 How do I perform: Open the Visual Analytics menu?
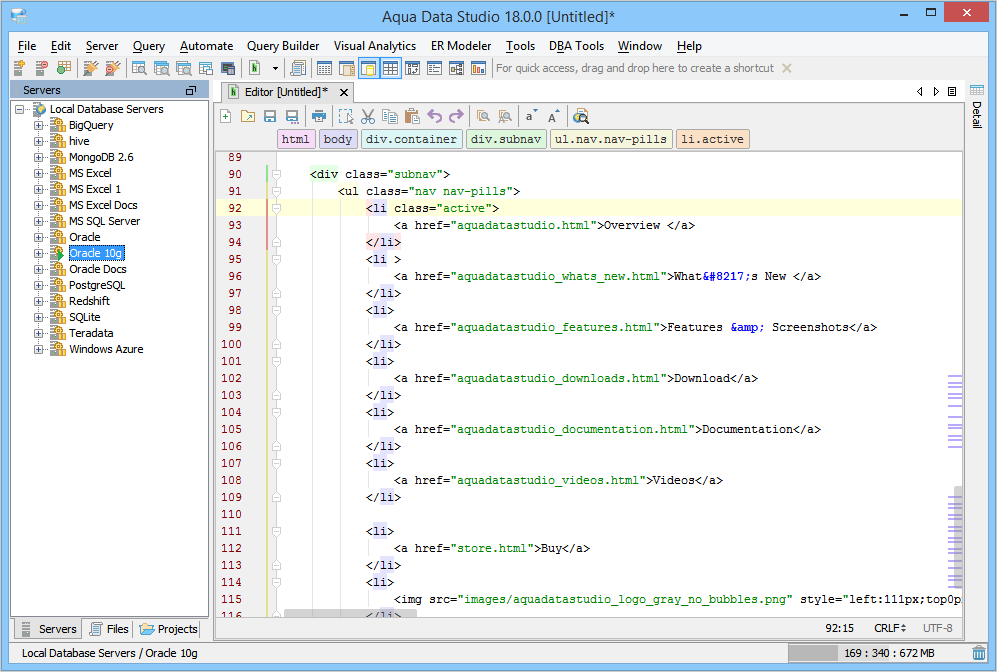pos(375,46)
